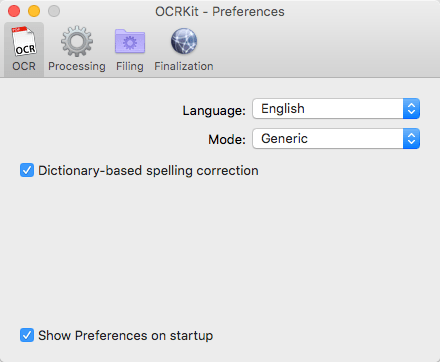
Task: Click the Mode dropdown blue arrows
Action: (411, 139)
